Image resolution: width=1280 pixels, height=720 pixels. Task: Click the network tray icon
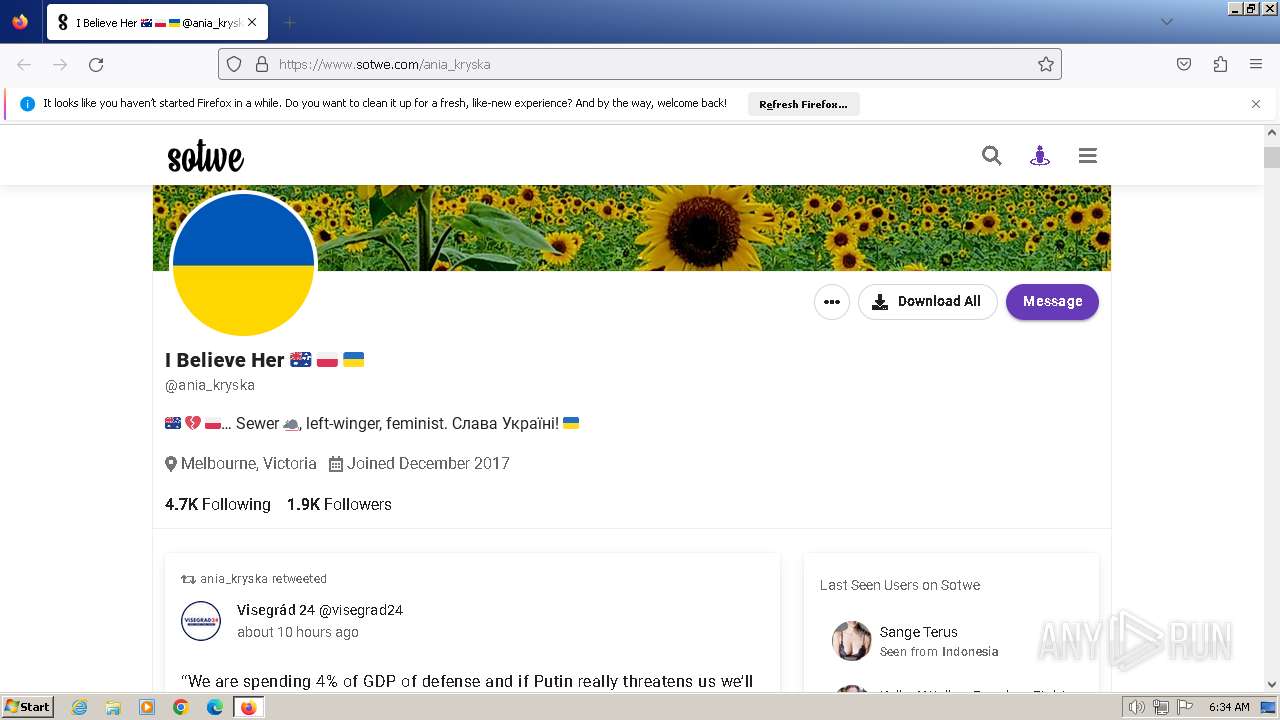point(1161,707)
